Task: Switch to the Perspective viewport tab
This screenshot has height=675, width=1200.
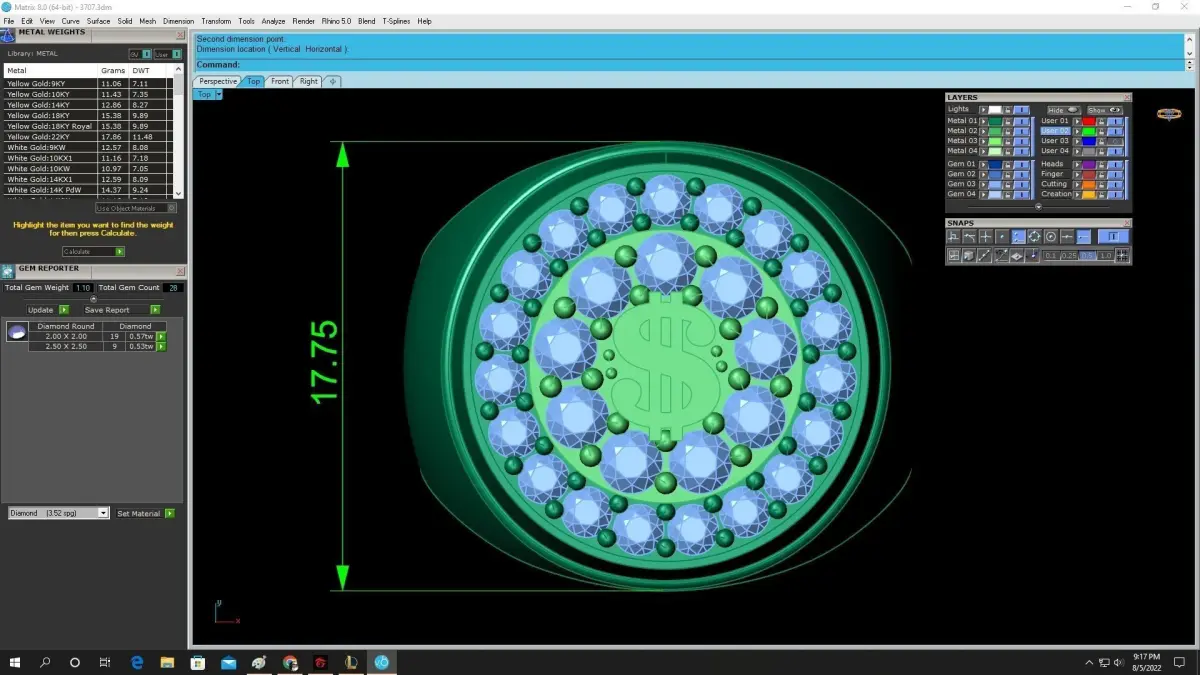Action: pyautogui.click(x=217, y=81)
